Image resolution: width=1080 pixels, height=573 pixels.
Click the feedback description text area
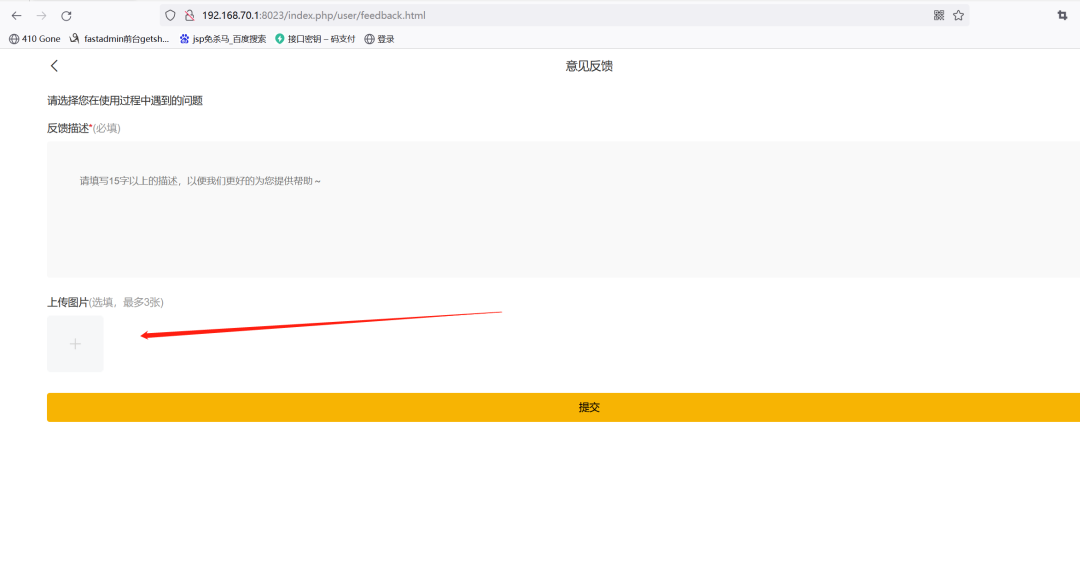[563, 209]
